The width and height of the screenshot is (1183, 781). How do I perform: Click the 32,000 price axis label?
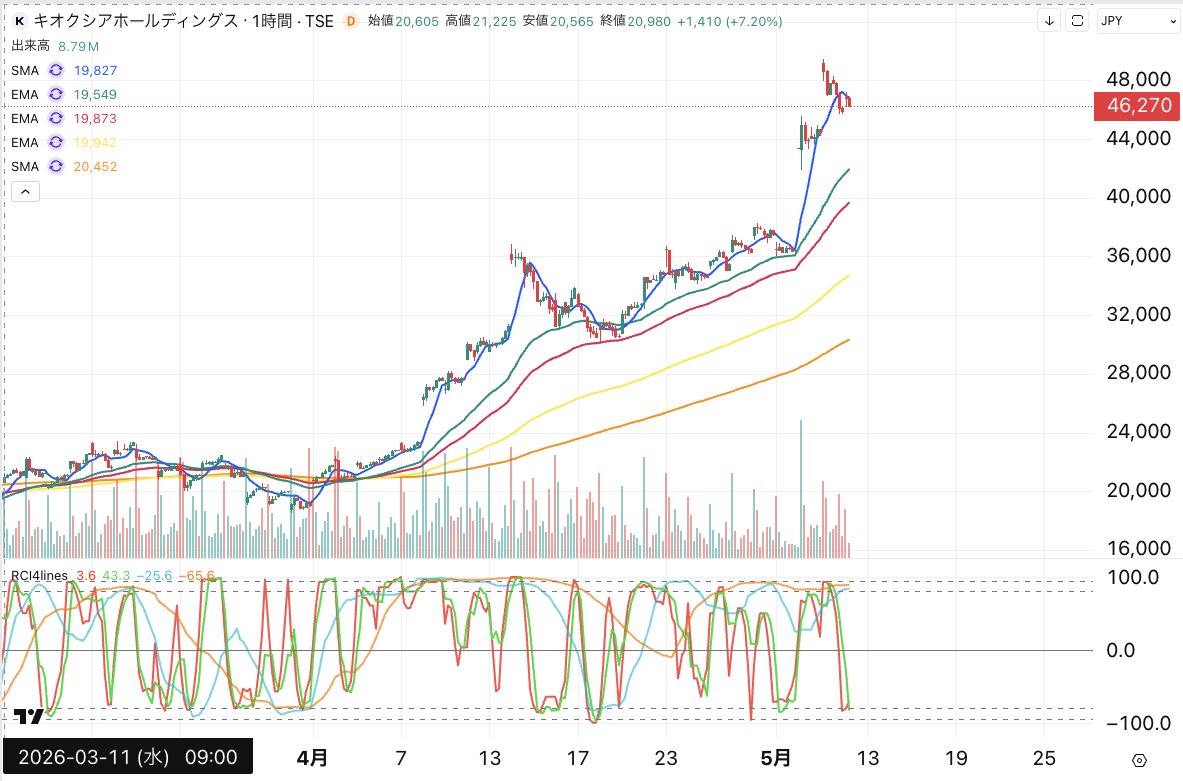point(1138,314)
